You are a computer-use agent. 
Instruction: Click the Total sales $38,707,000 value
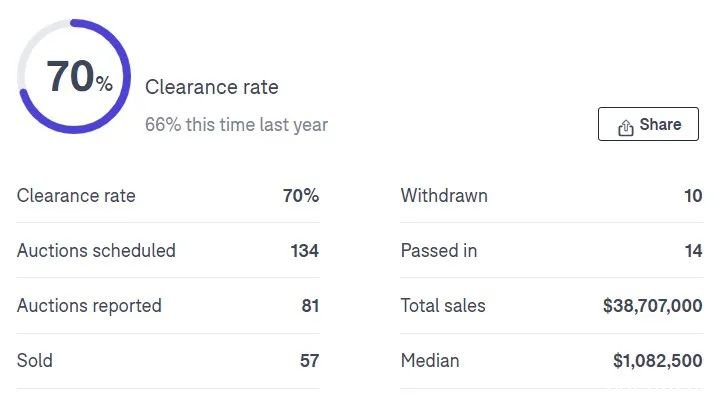653,306
